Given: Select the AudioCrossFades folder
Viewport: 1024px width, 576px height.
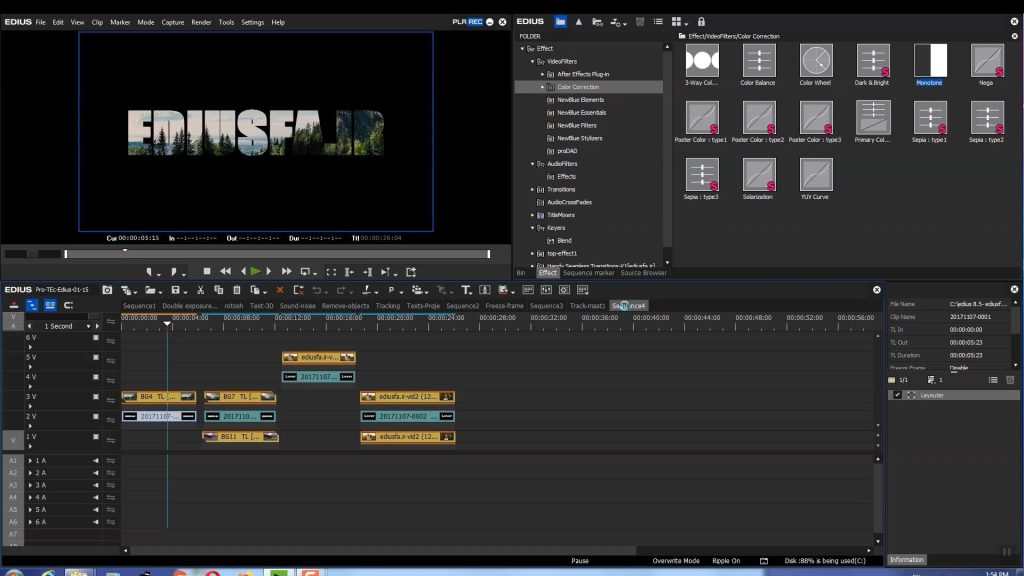Looking at the screenshot, I should [x=569, y=202].
